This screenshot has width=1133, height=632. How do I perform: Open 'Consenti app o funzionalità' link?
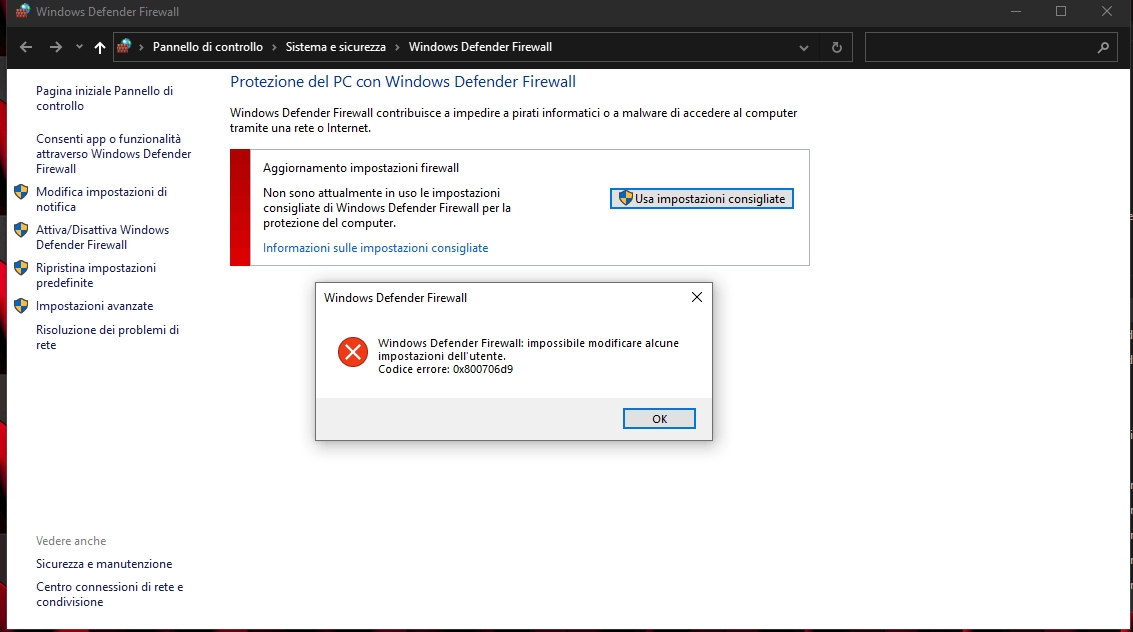[113, 154]
